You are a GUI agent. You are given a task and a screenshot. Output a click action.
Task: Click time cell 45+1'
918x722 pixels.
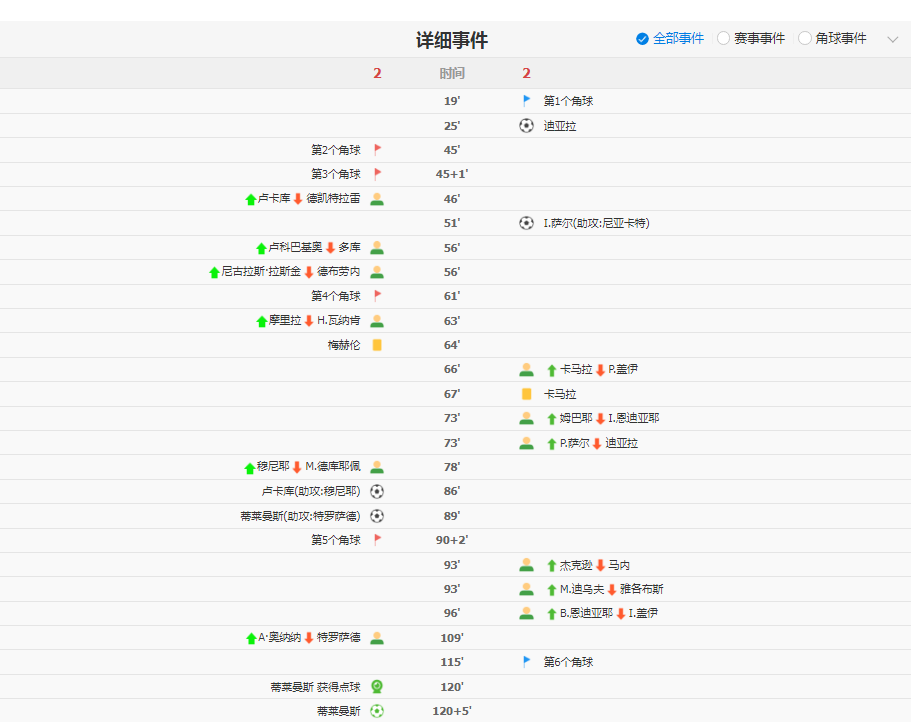[x=451, y=174]
